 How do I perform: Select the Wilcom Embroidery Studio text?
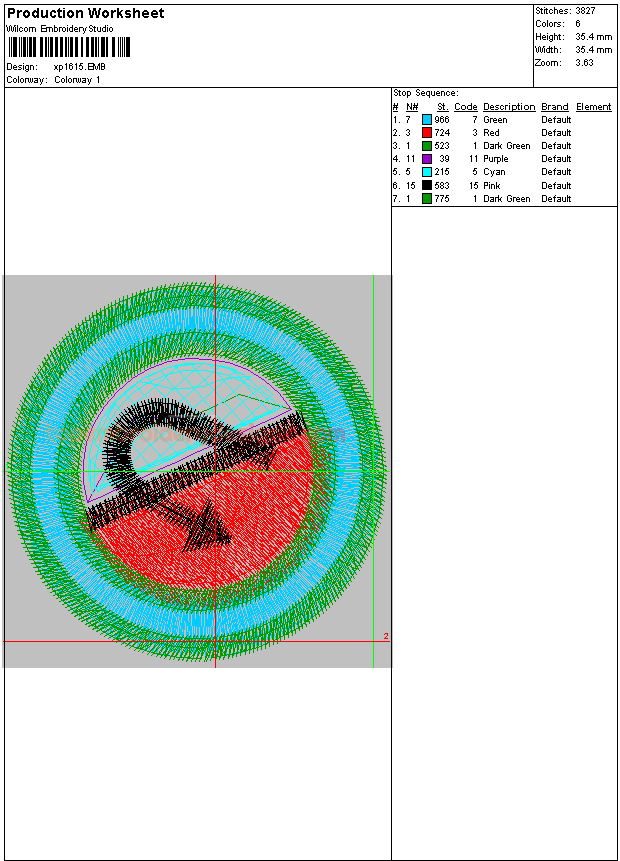[60, 29]
